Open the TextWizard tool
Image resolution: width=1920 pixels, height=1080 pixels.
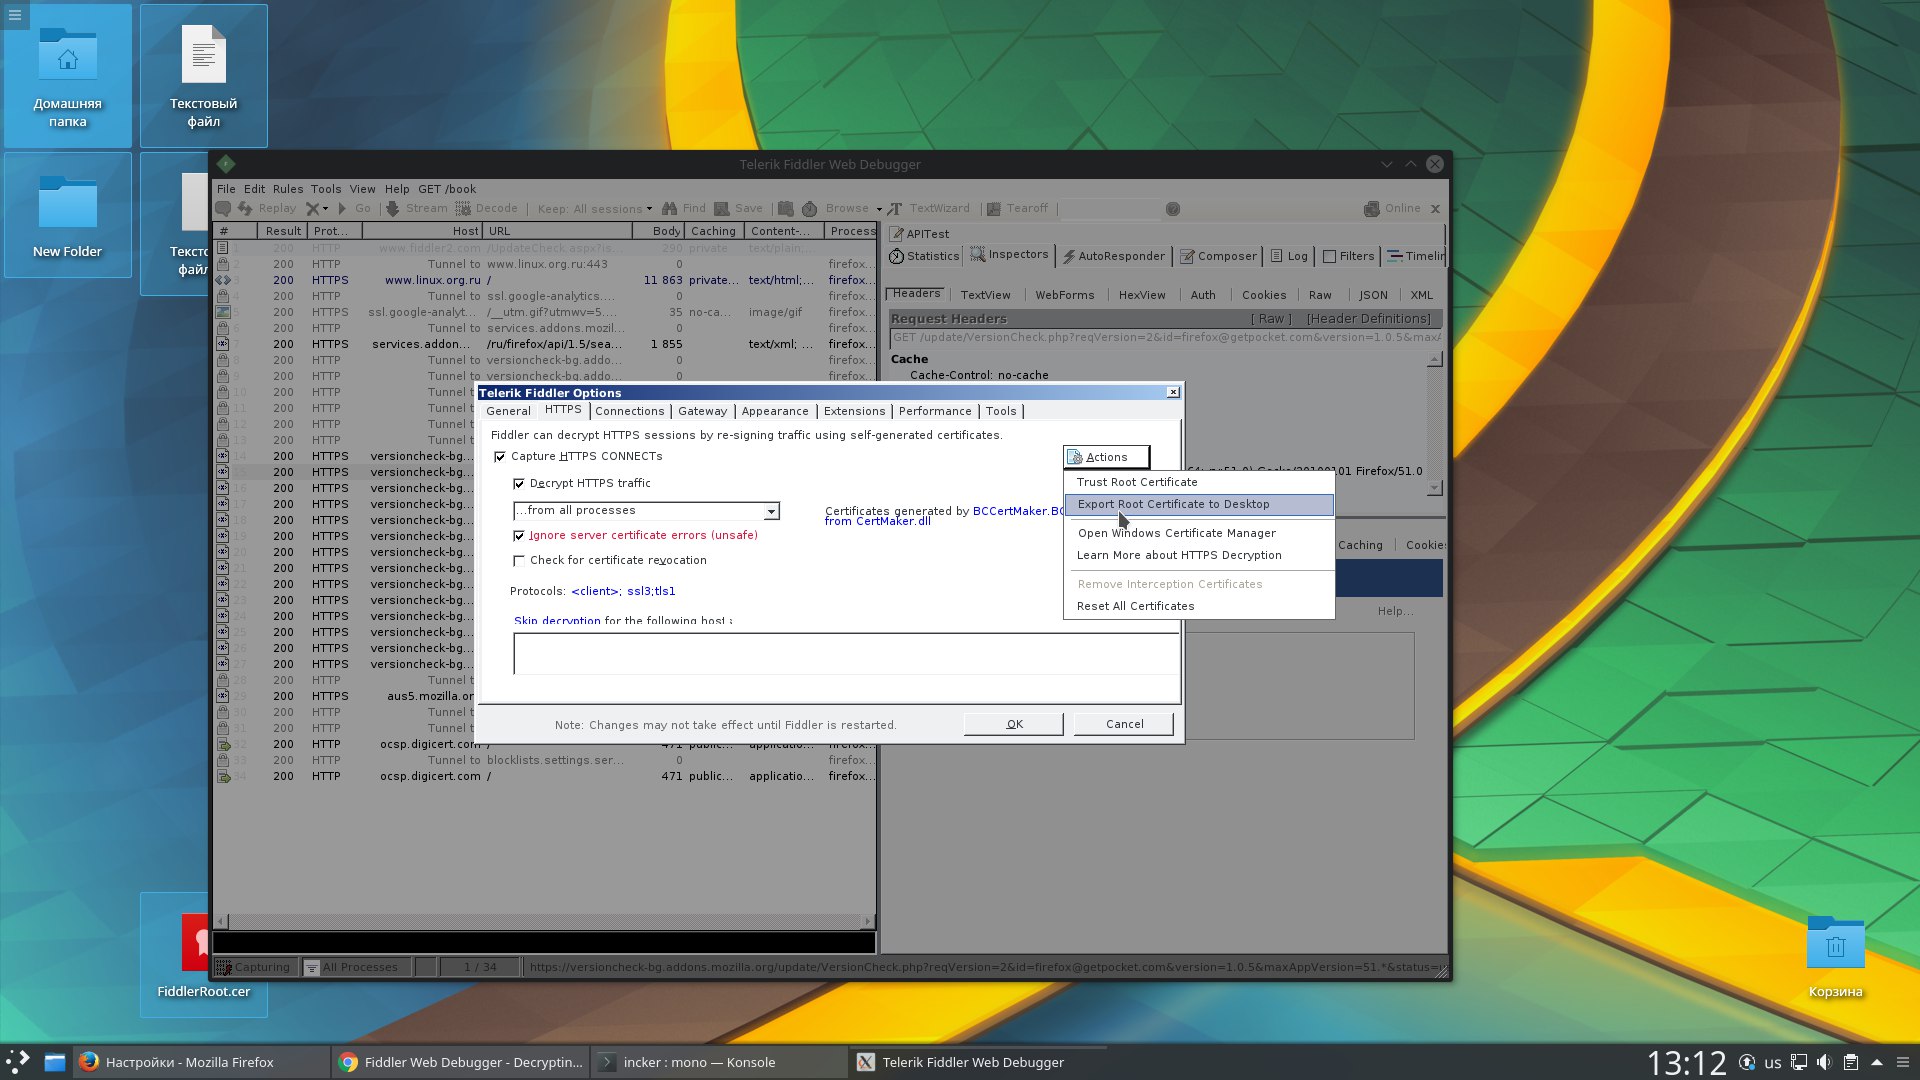[929, 209]
